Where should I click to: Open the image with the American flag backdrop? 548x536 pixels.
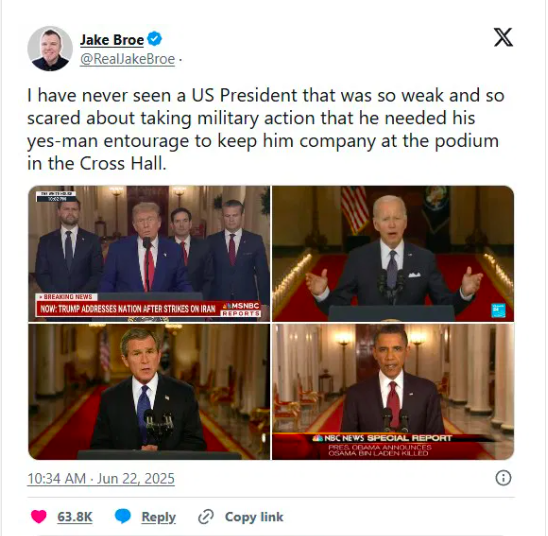(393, 254)
